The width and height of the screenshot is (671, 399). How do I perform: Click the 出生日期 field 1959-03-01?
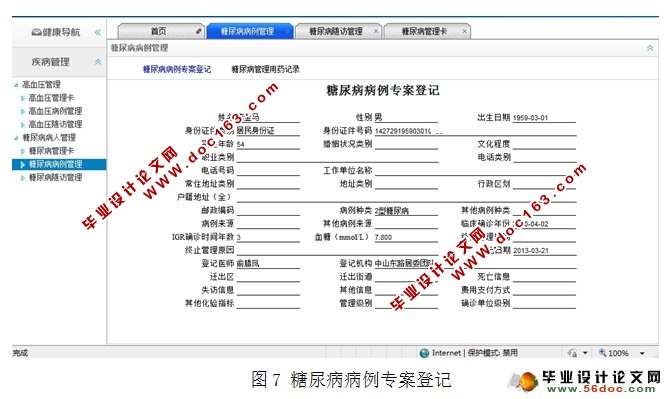pyautogui.click(x=544, y=117)
